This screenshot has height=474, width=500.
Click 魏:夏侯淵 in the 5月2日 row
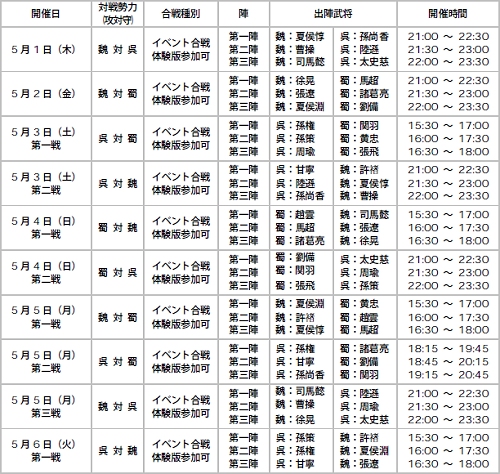(300, 107)
